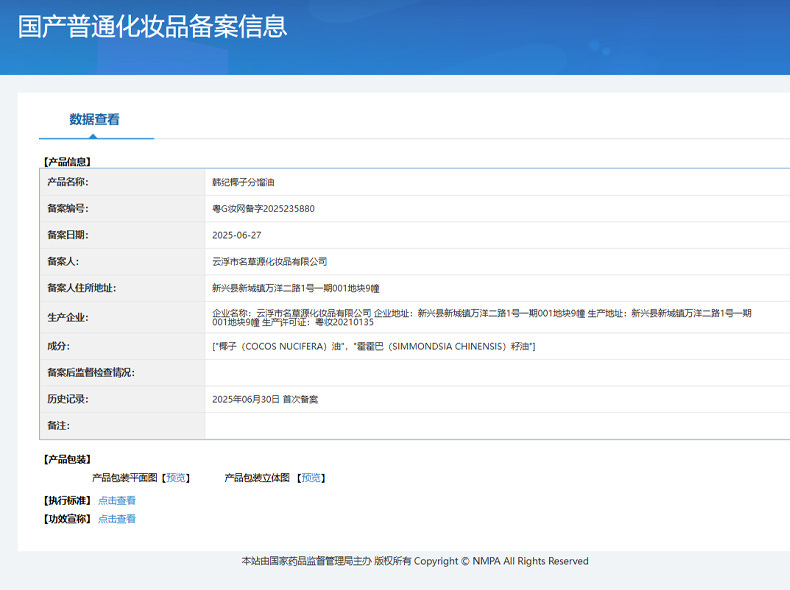790x590 pixels.
Task: Click the registrant 云浮市名草源化妆品有限公司 value
Action: click(269, 261)
